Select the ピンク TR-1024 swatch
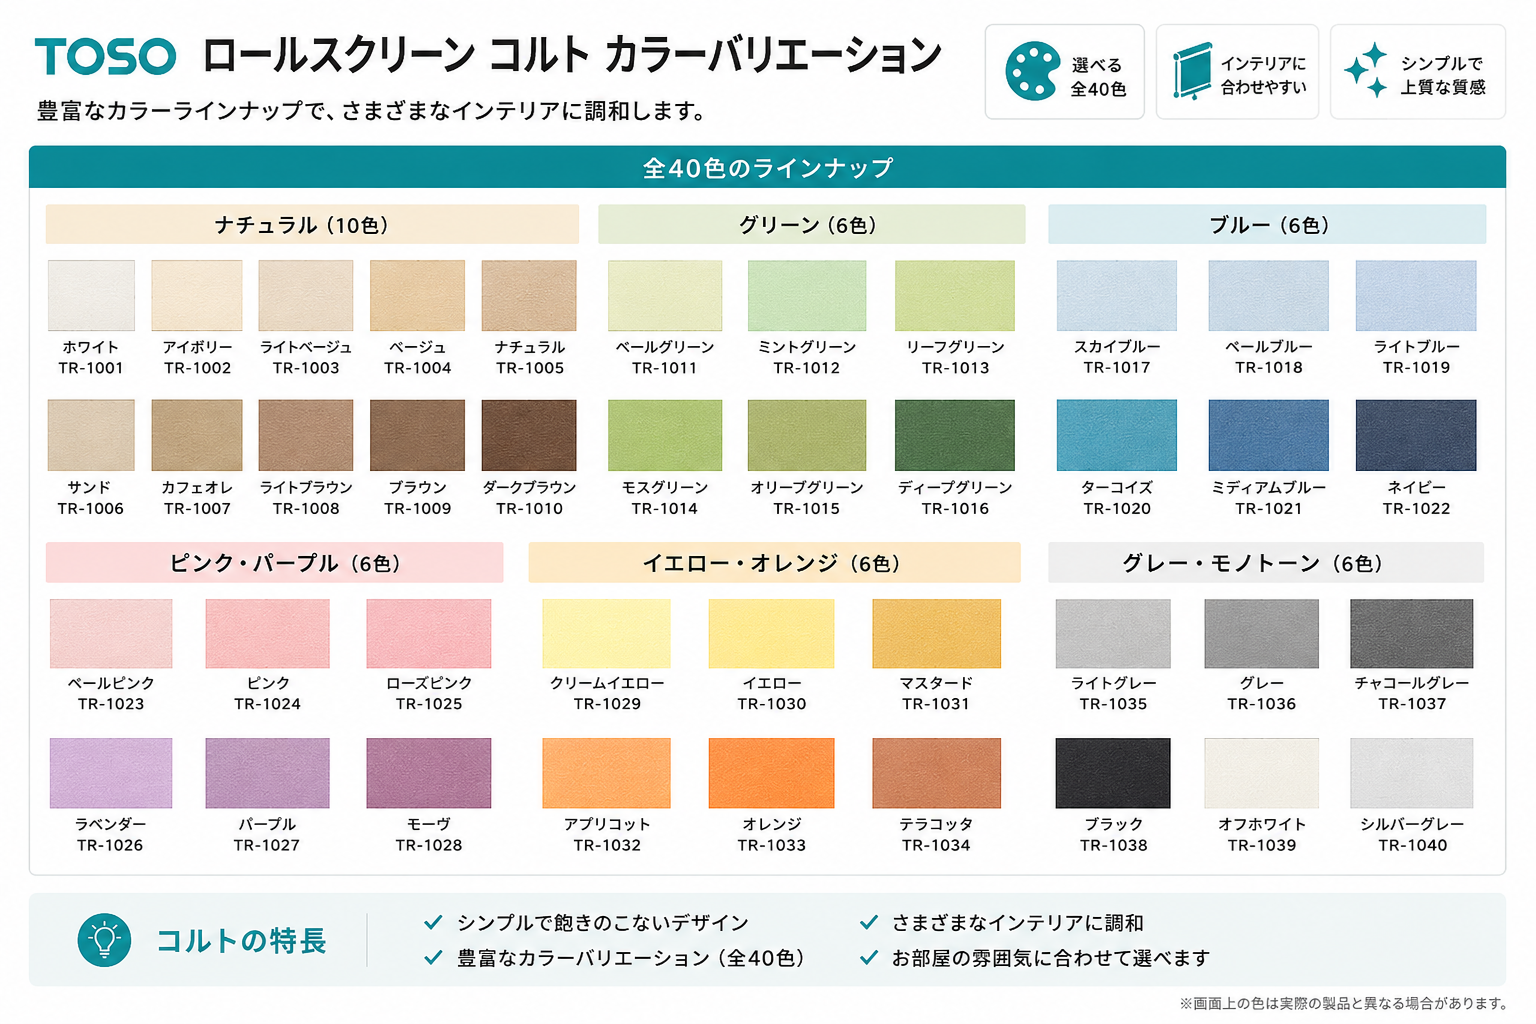The width and height of the screenshot is (1536, 1024). point(267,634)
